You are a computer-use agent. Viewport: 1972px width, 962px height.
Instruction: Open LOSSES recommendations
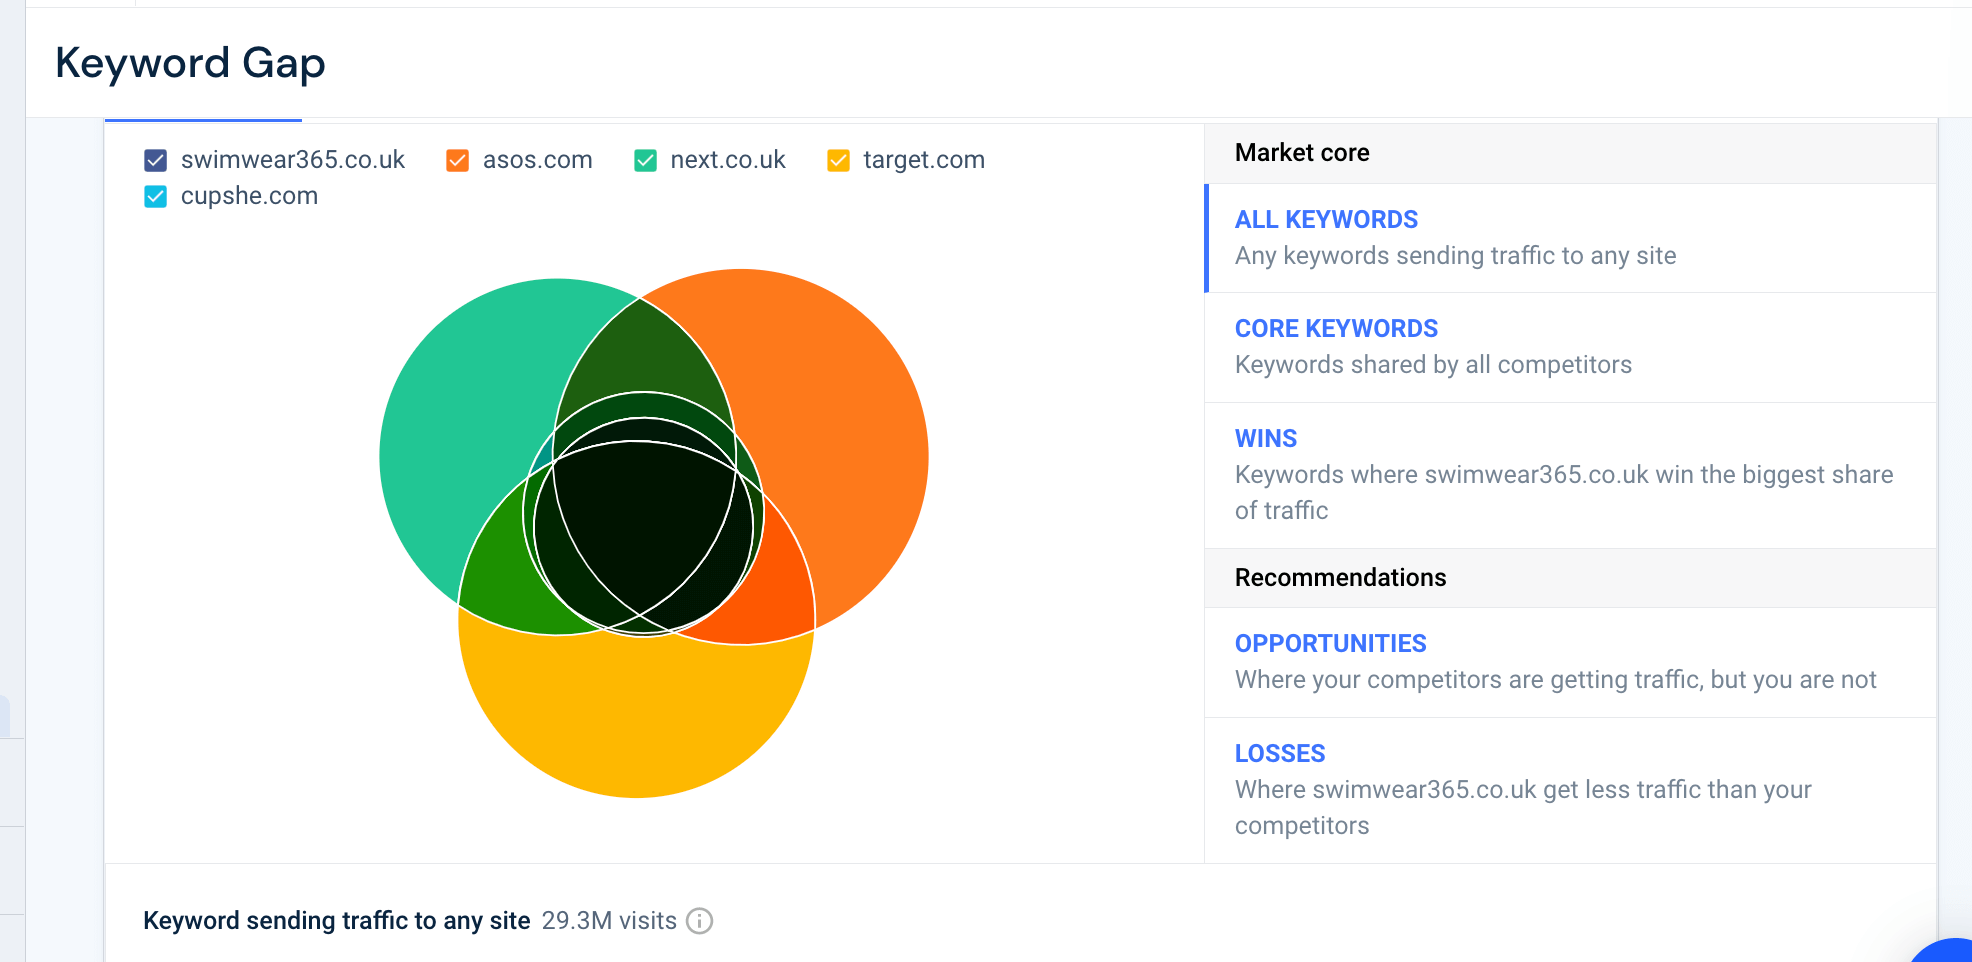pyautogui.click(x=1571, y=790)
